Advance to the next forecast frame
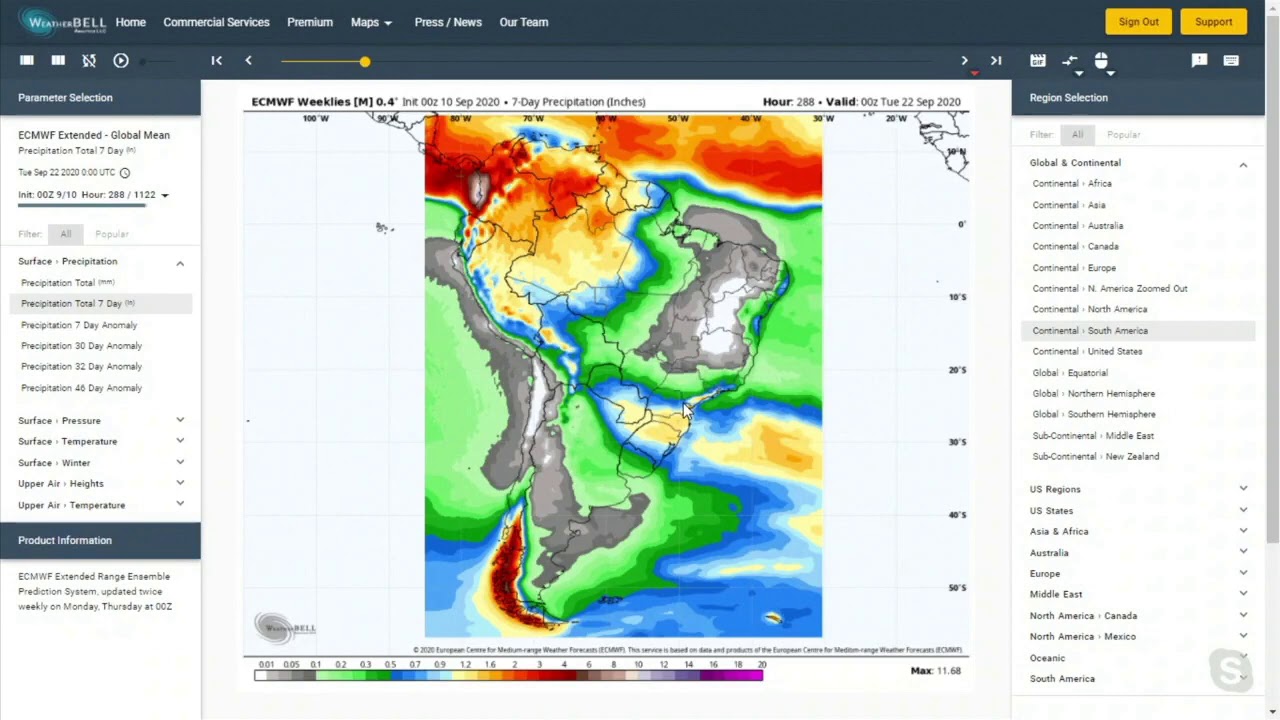 click(x=964, y=61)
